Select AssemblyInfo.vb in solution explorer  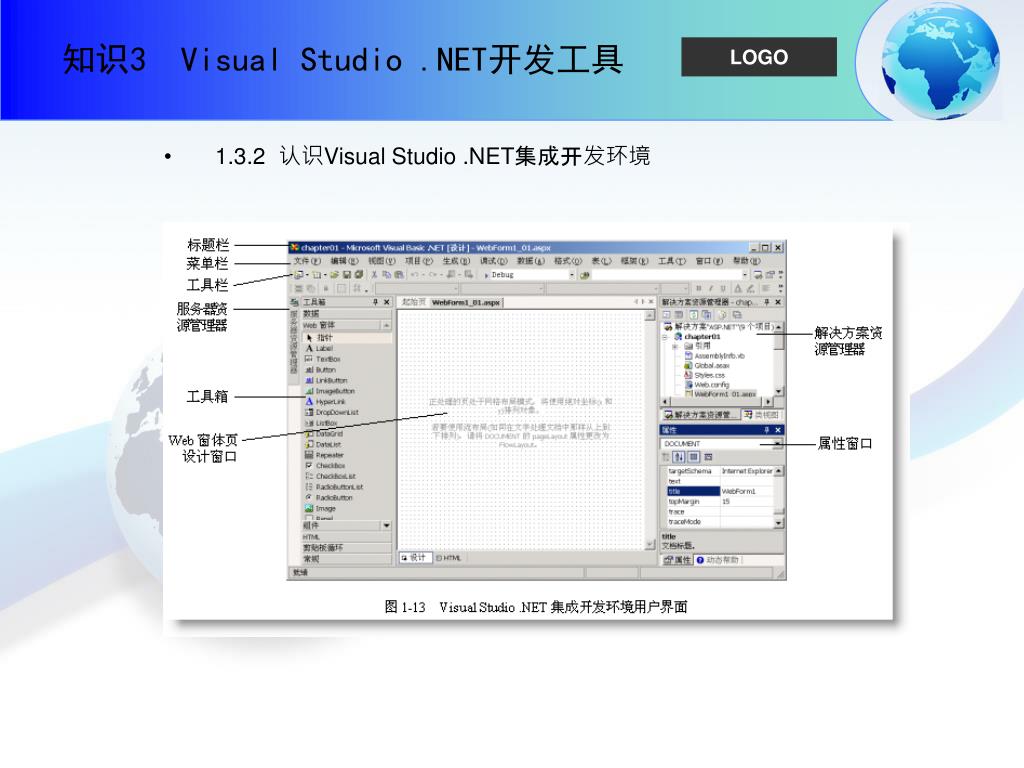tap(714, 356)
